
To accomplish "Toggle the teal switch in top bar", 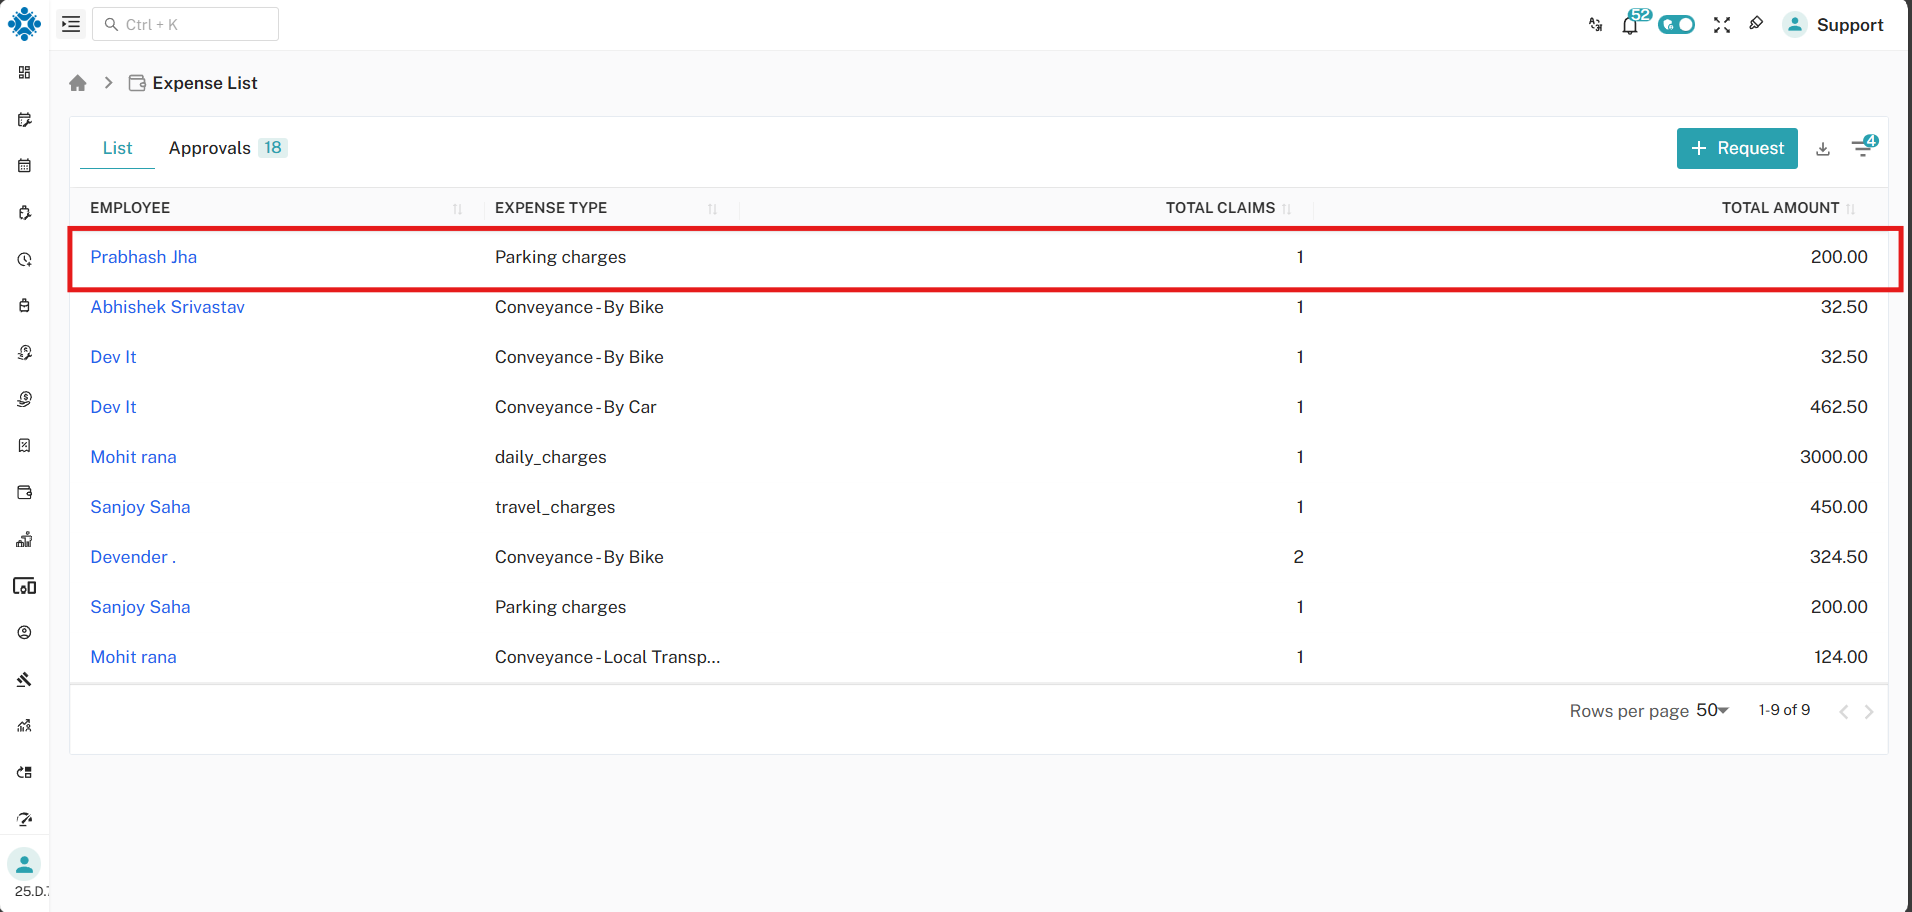I will click(x=1676, y=25).
